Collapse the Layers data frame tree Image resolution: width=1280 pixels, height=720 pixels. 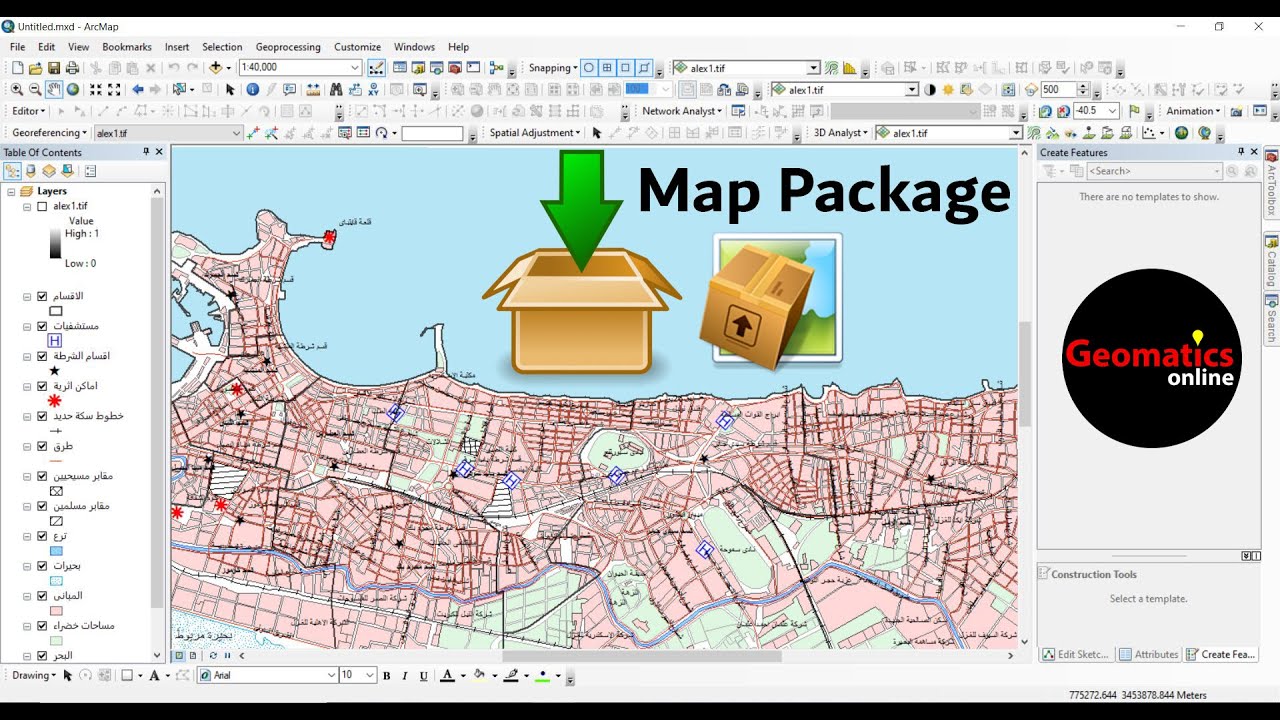click(x=11, y=191)
